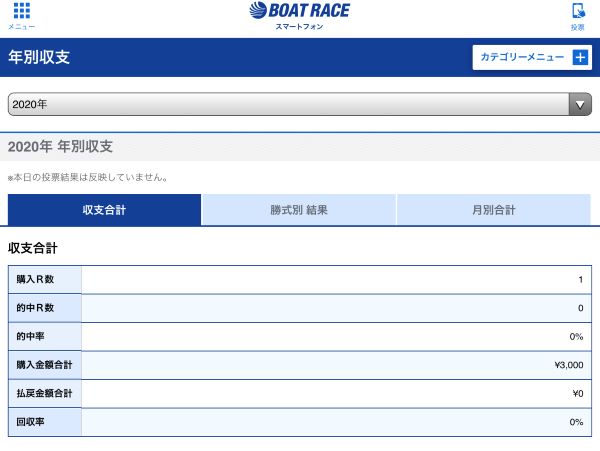This screenshot has height=451, width=600.
Task: Select the 的中R数 row label
Action: pyautogui.click(x=35, y=308)
